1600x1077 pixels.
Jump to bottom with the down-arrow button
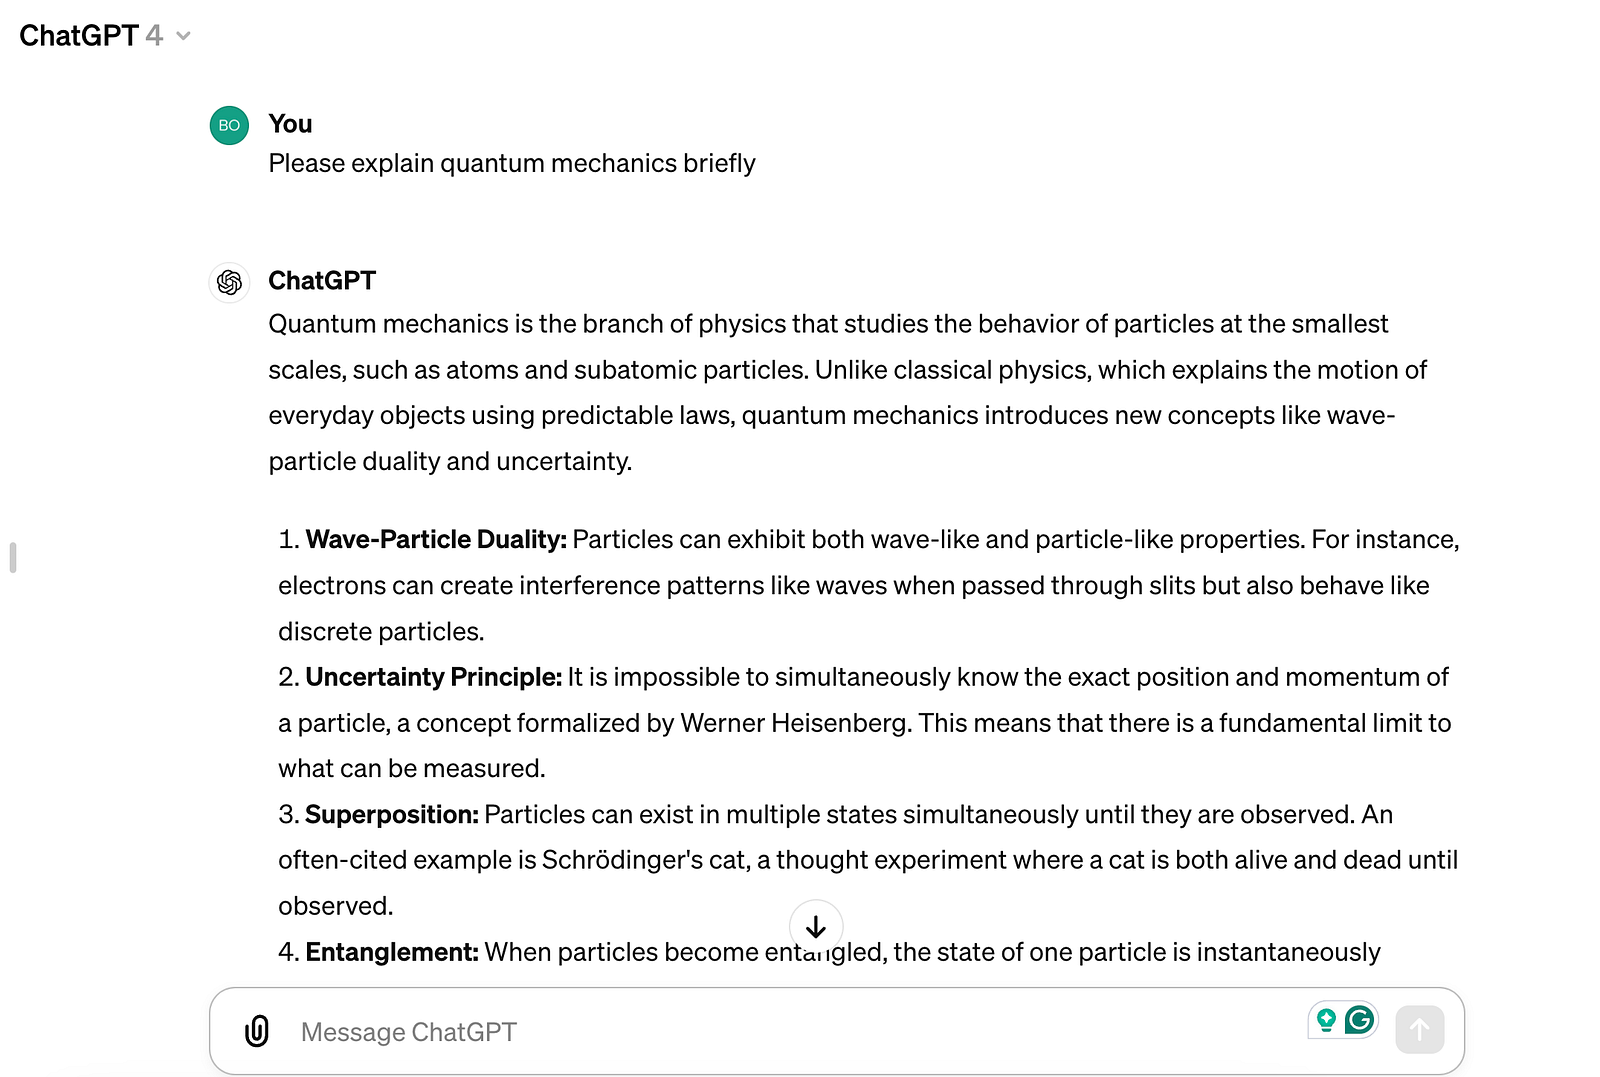click(x=816, y=926)
